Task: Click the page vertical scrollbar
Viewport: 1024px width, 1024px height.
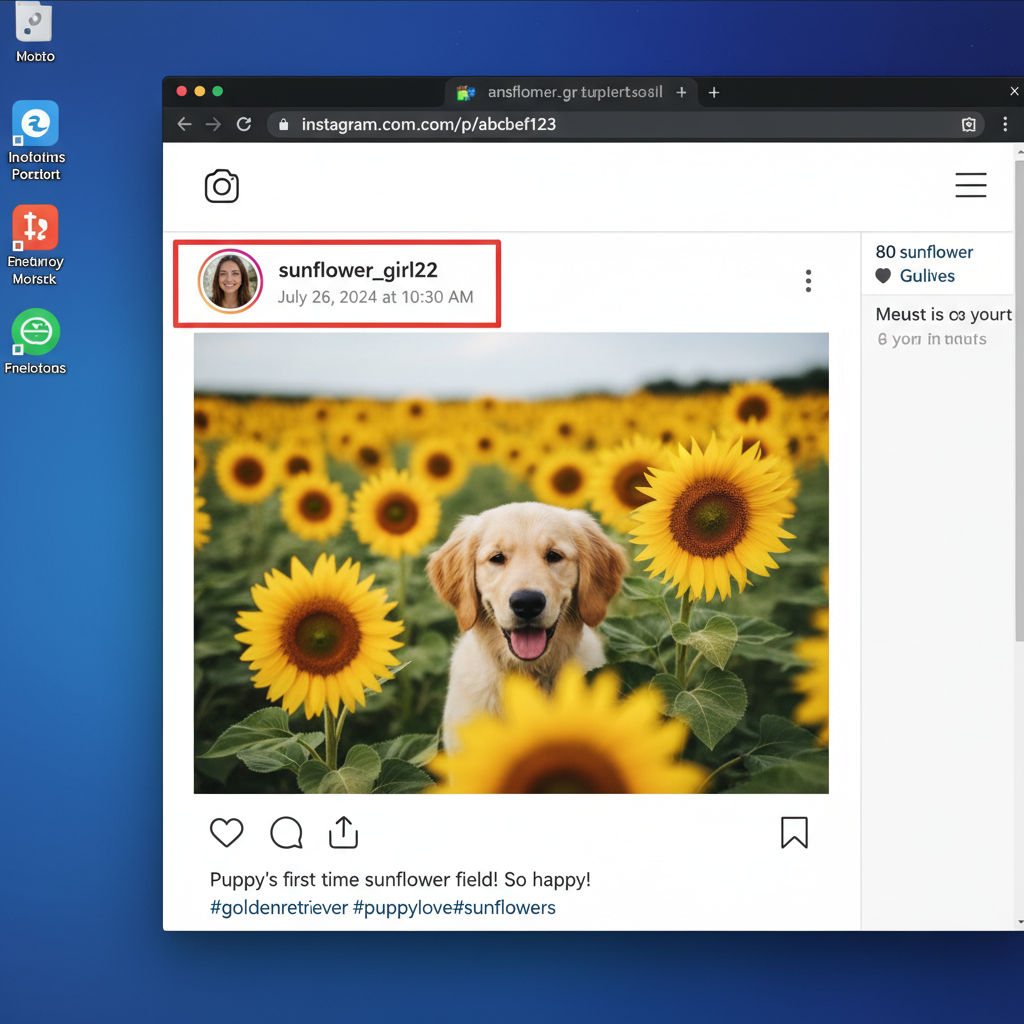Action: click(x=1019, y=400)
